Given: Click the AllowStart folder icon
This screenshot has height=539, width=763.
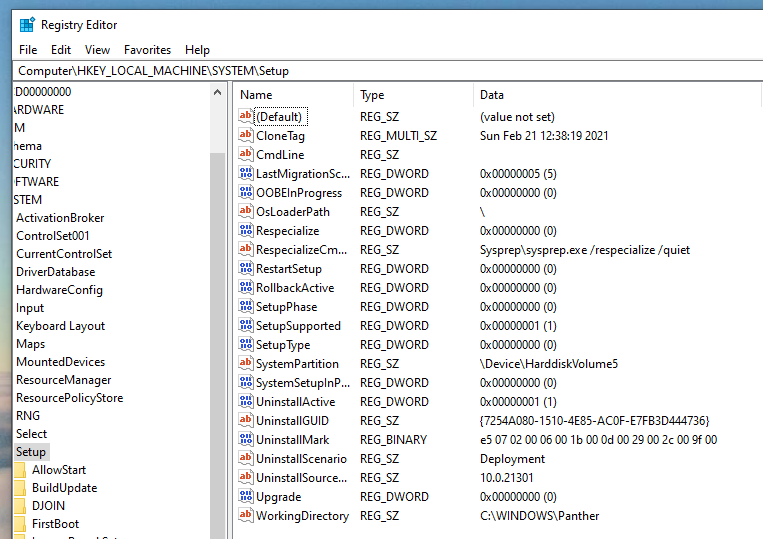Looking at the screenshot, I should (x=20, y=470).
